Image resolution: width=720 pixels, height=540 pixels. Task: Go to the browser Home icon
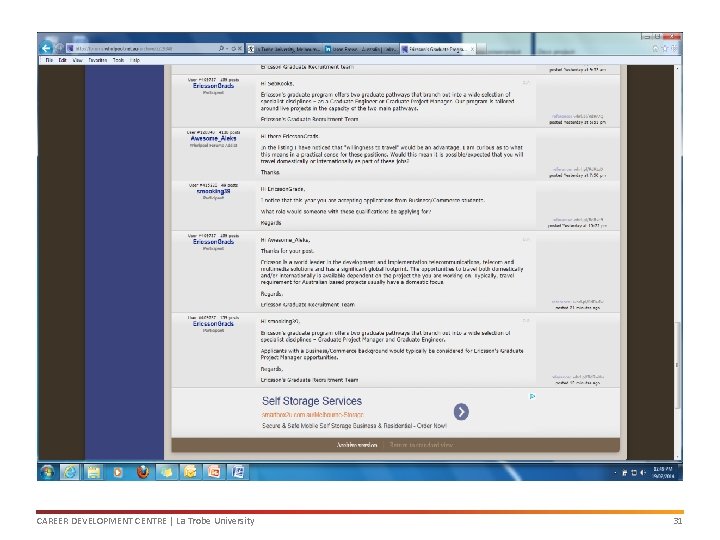point(655,48)
